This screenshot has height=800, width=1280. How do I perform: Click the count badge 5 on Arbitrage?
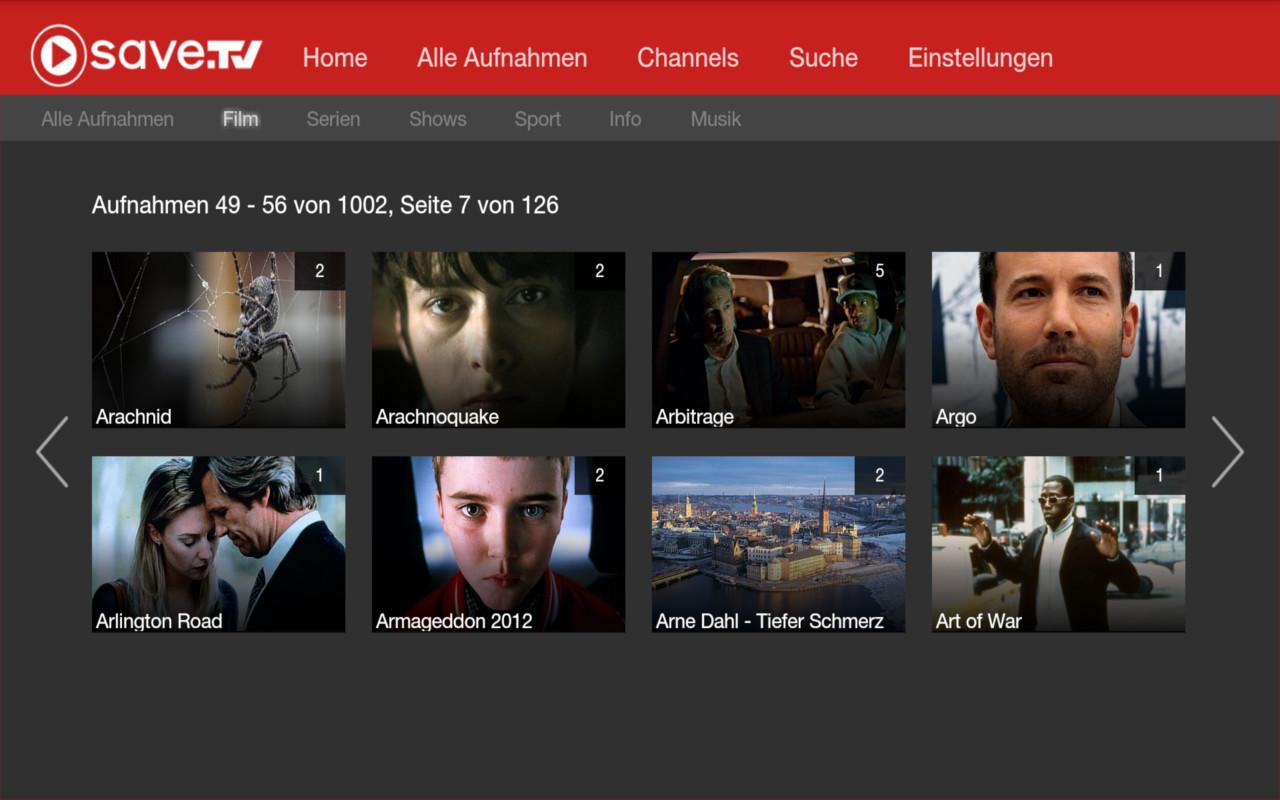880,271
